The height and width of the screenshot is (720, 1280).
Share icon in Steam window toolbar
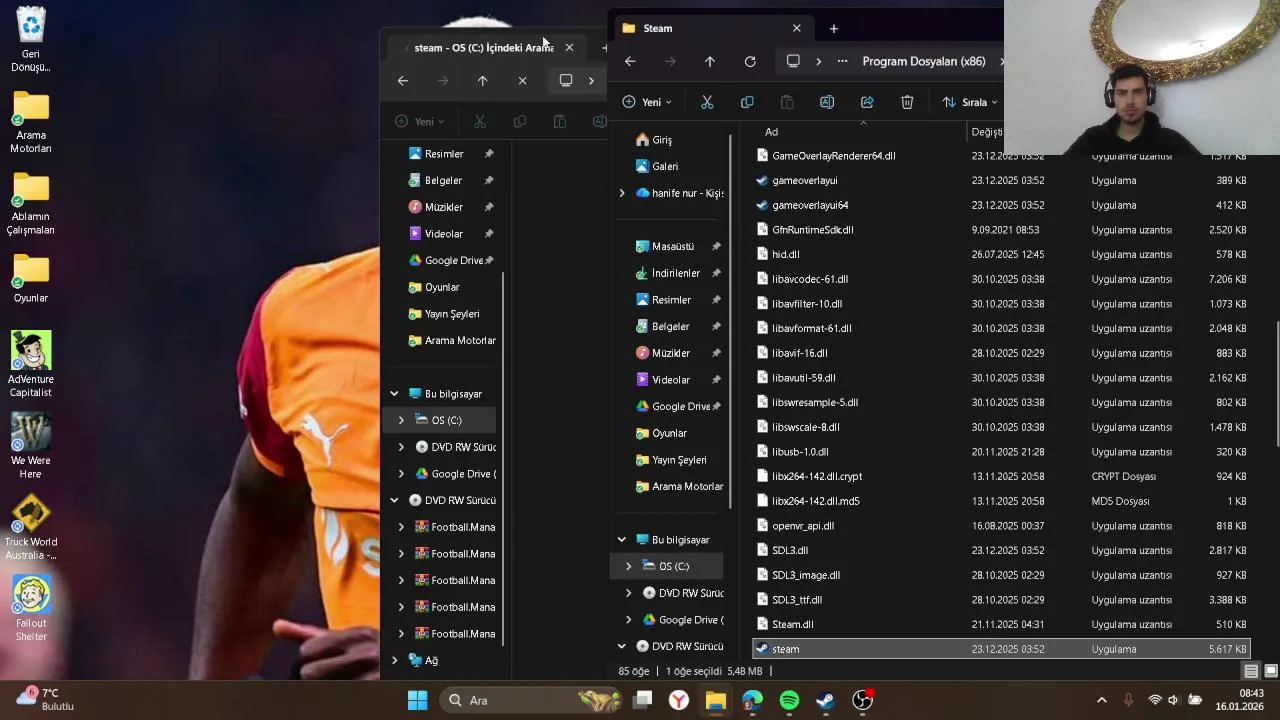pos(867,102)
